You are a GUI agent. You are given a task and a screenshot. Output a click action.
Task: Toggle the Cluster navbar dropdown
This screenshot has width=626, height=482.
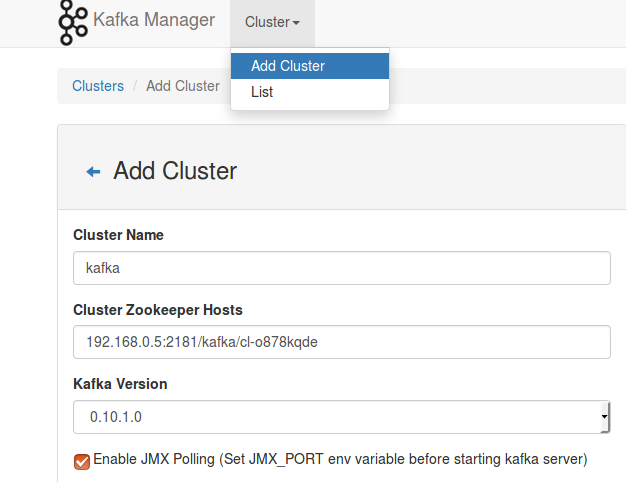point(272,22)
